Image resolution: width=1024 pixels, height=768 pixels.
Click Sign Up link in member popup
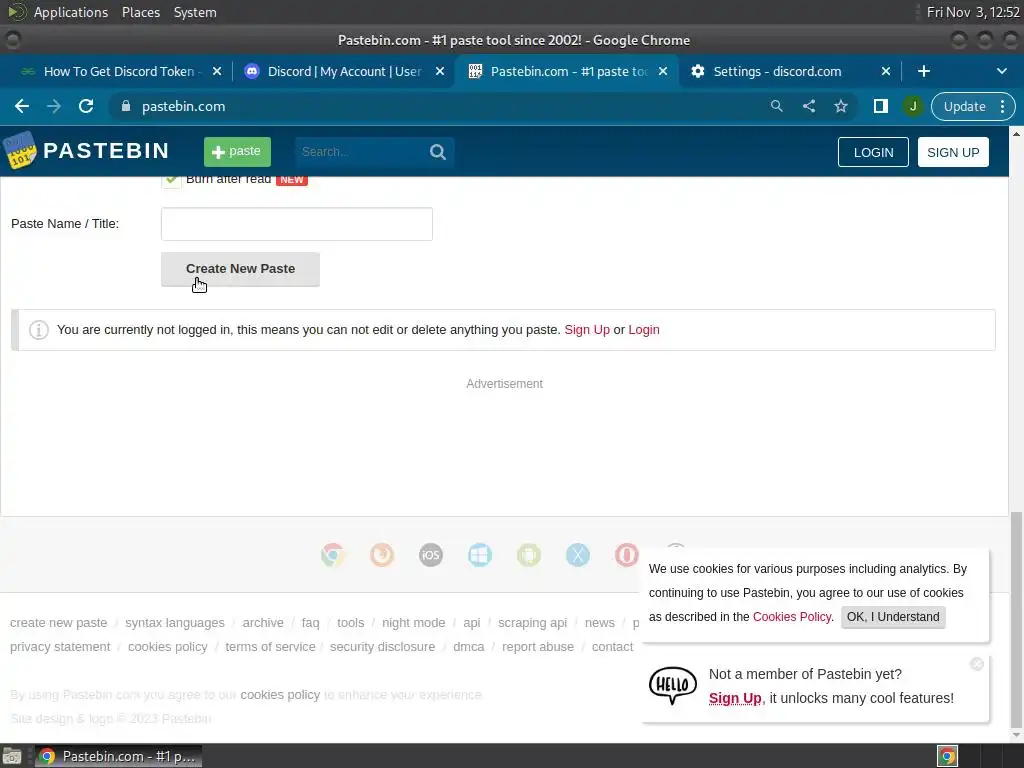point(735,698)
